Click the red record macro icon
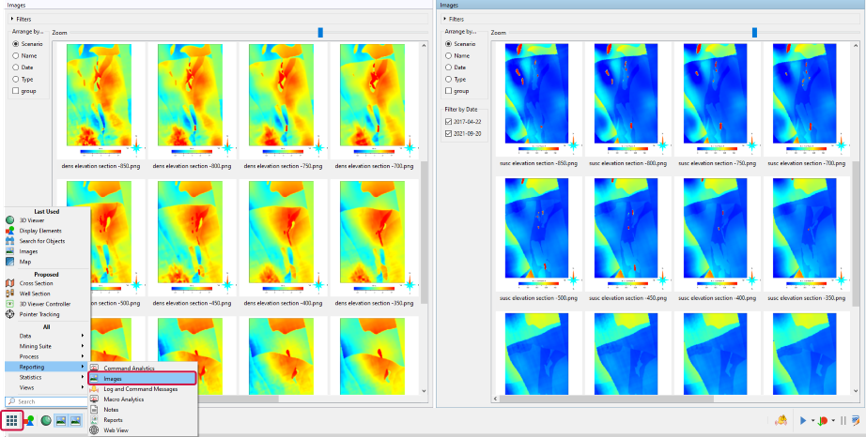This screenshot has height=437, width=866. [823, 421]
